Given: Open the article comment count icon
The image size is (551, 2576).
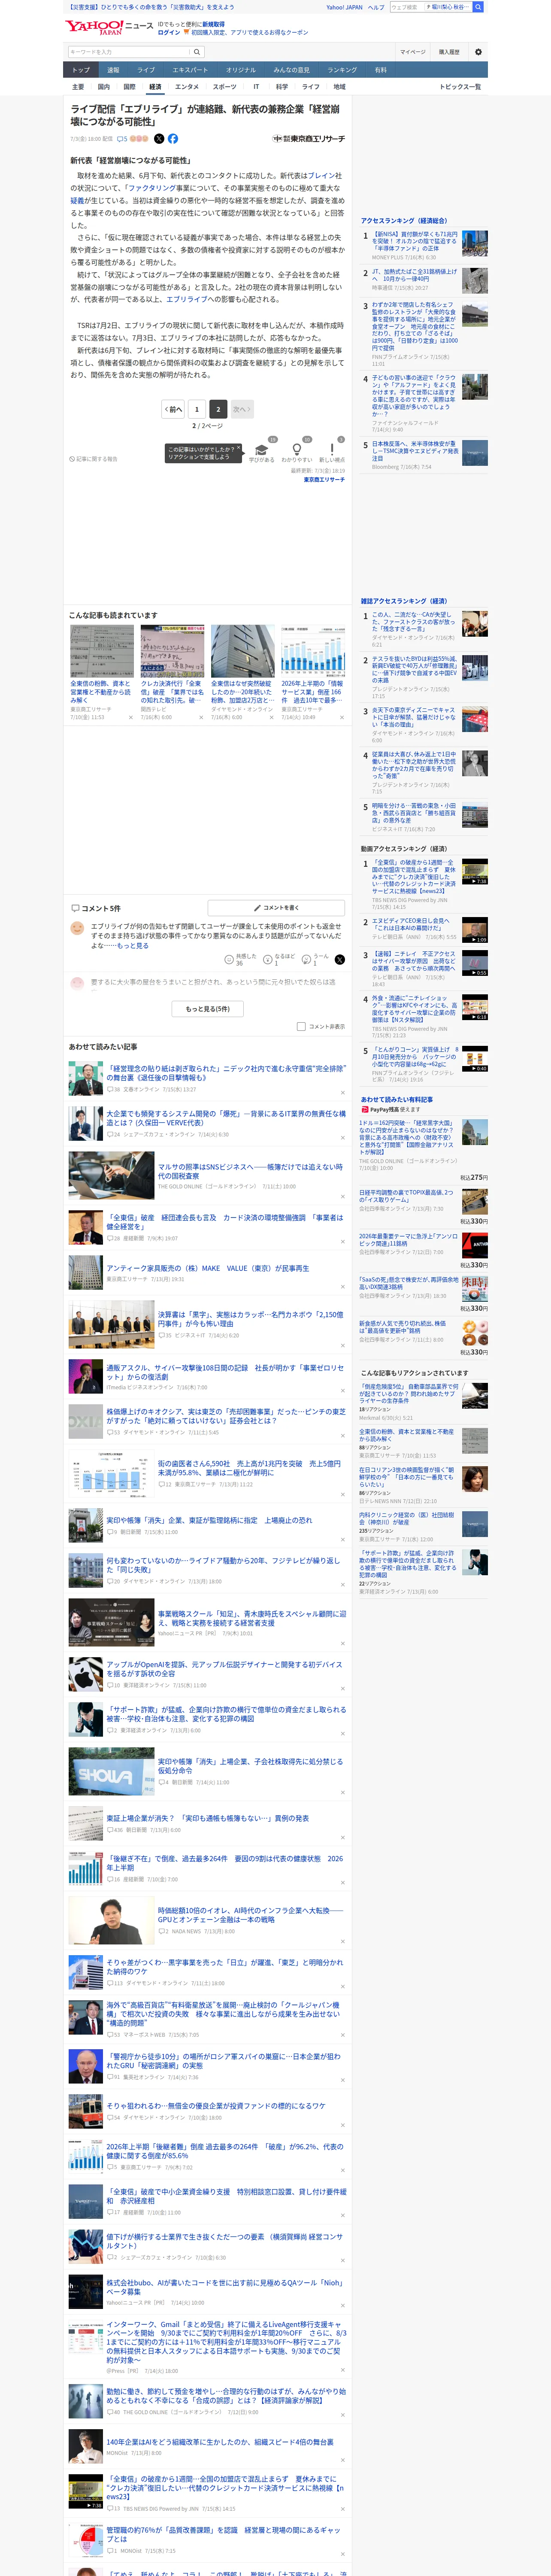Looking at the screenshot, I should (122, 139).
